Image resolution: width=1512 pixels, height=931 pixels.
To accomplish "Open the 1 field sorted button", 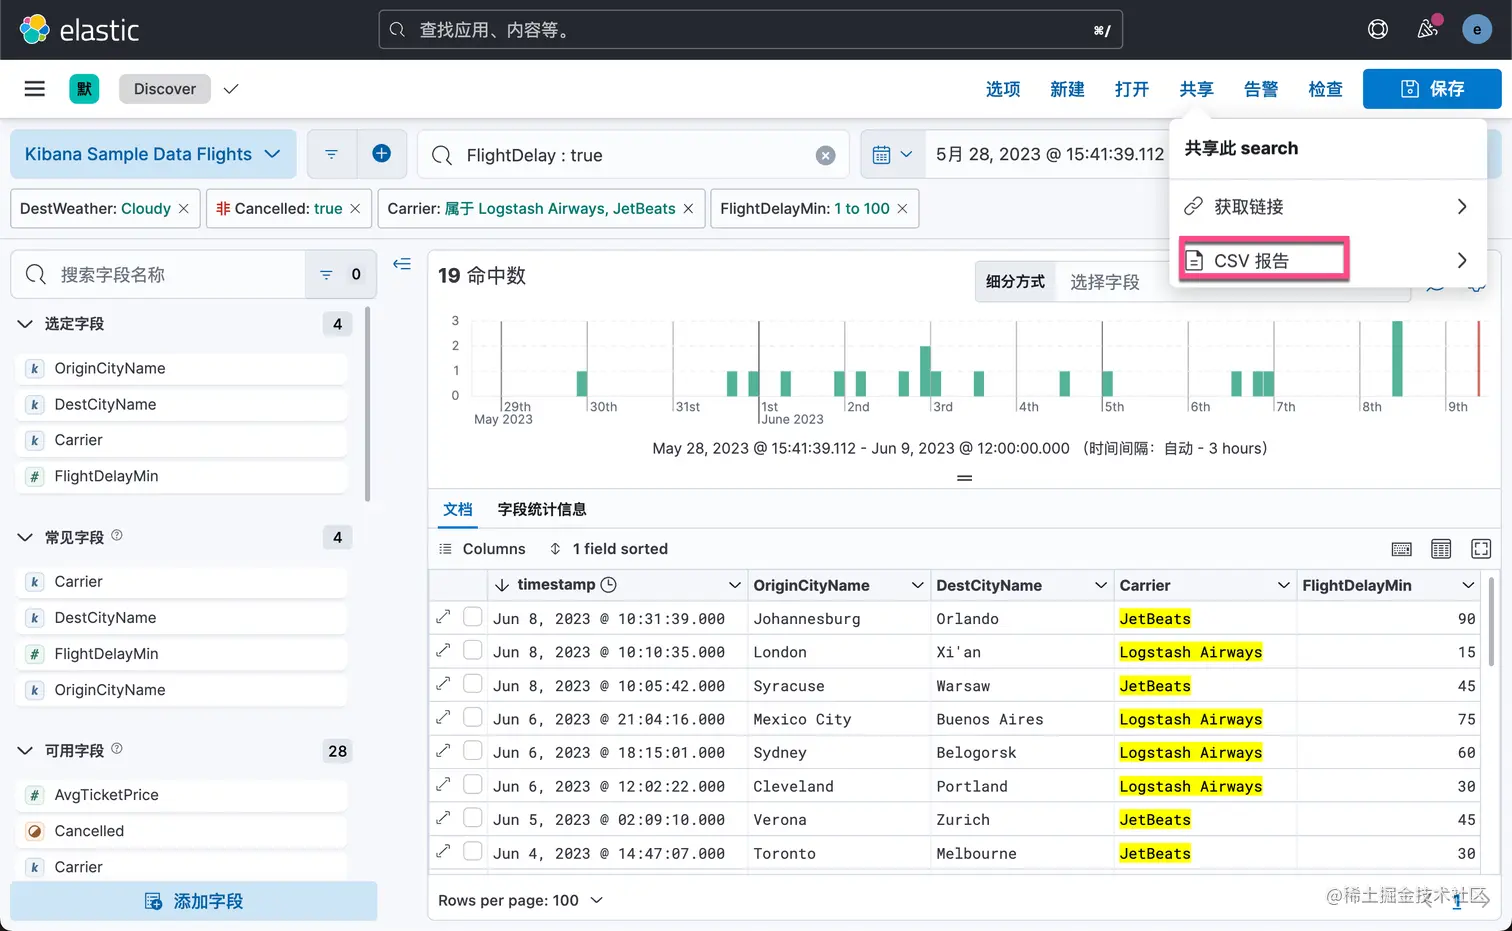I will (x=608, y=549).
